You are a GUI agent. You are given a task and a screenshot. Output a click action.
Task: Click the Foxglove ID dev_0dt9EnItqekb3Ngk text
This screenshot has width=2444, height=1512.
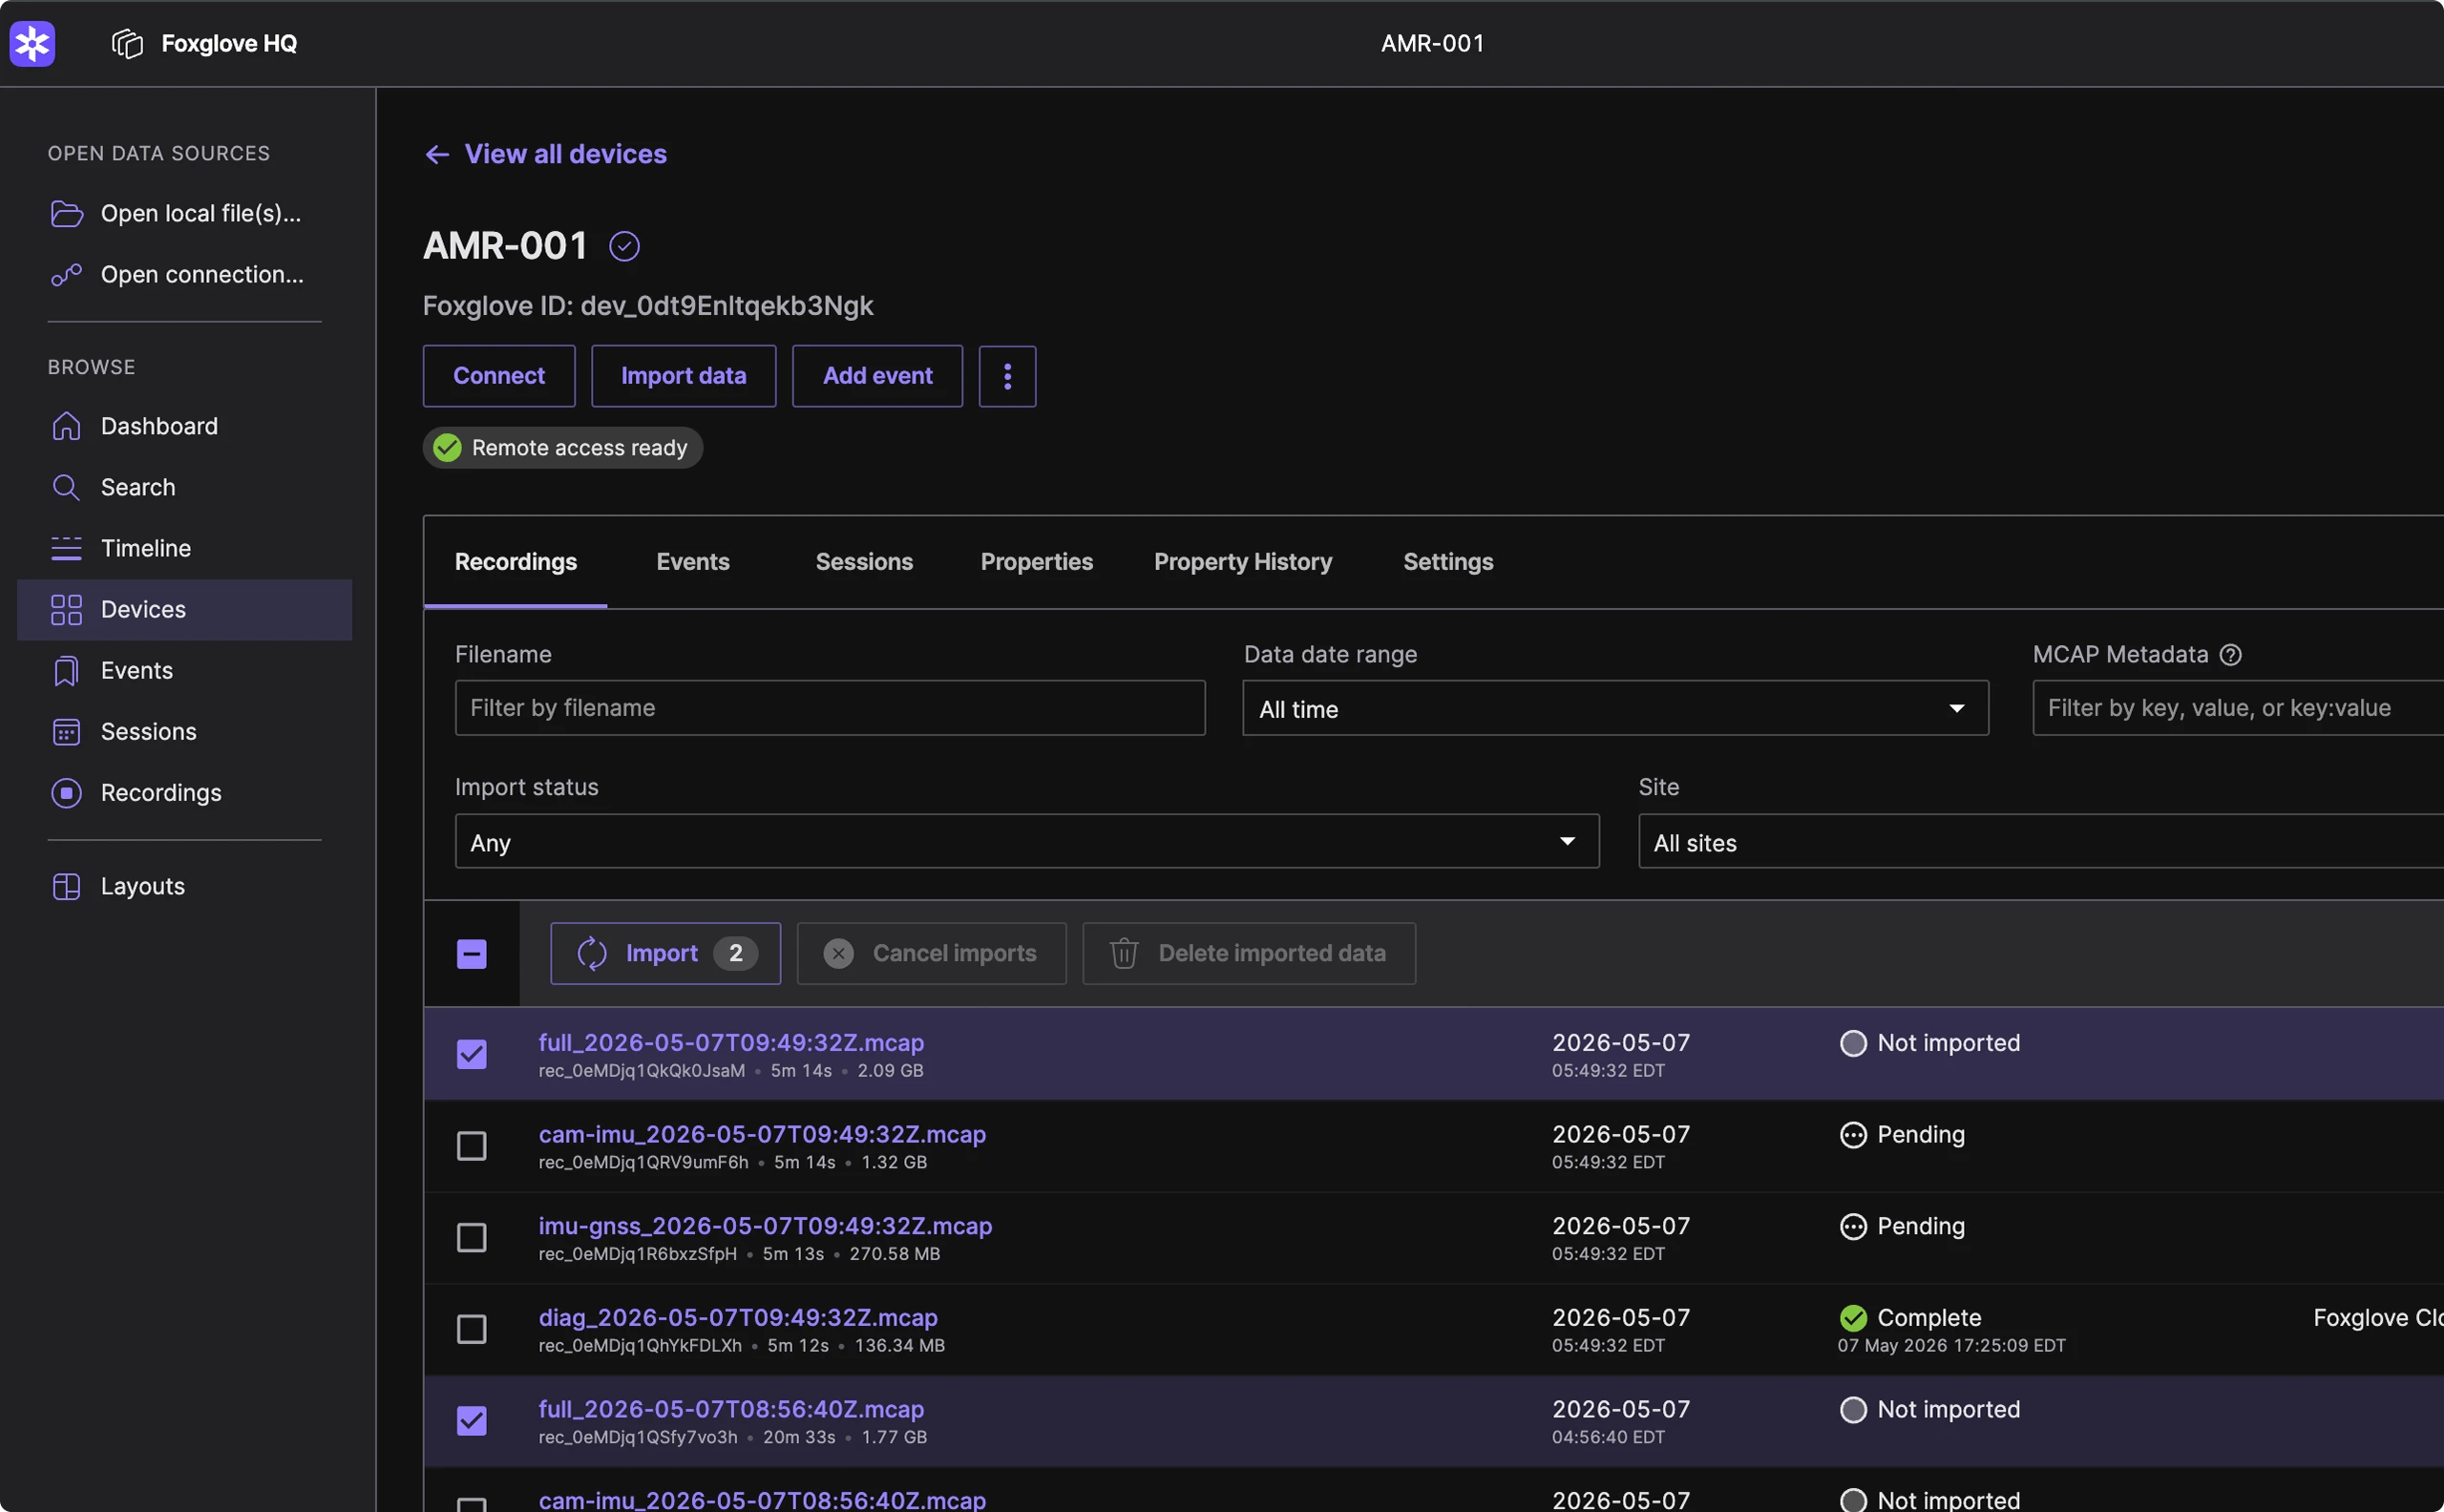point(648,306)
